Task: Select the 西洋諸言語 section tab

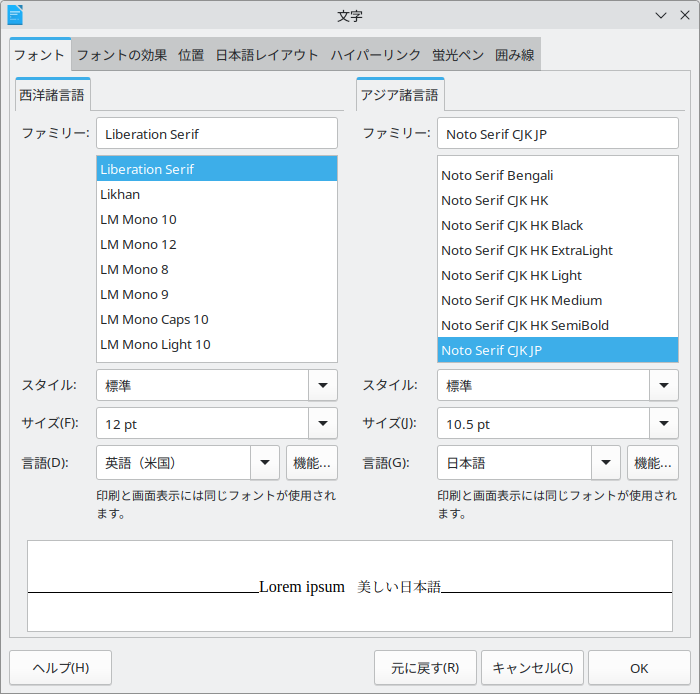Action: coord(52,95)
